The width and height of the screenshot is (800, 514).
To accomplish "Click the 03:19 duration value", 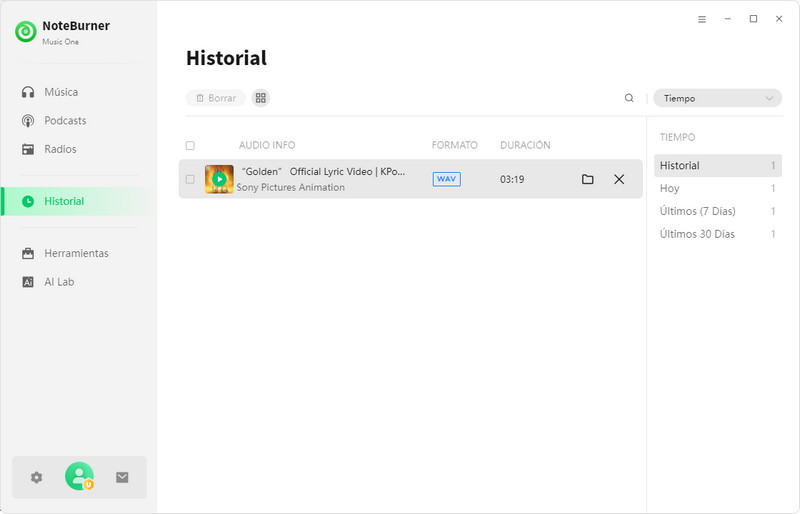I will tap(512, 179).
